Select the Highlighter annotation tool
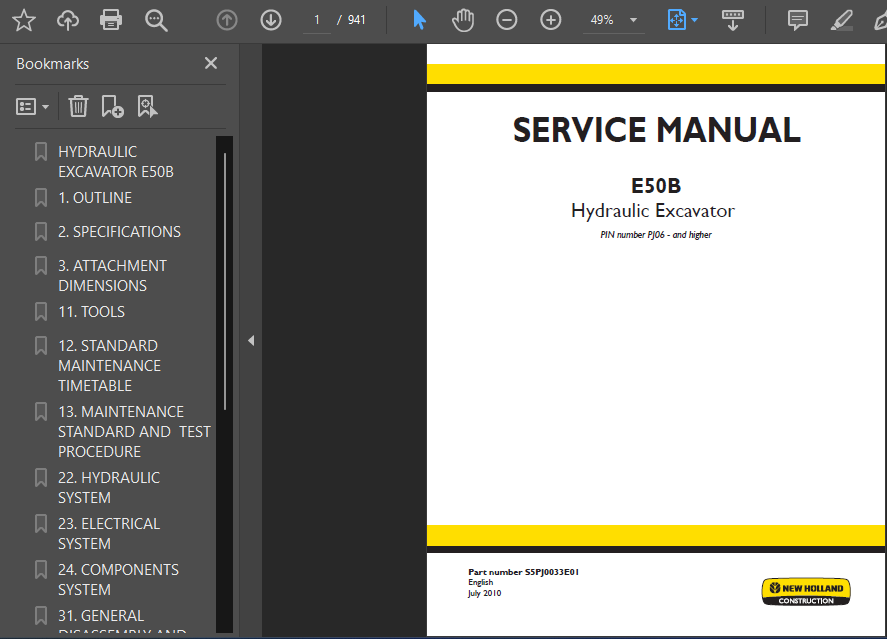This screenshot has width=887, height=639. pos(841,19)
